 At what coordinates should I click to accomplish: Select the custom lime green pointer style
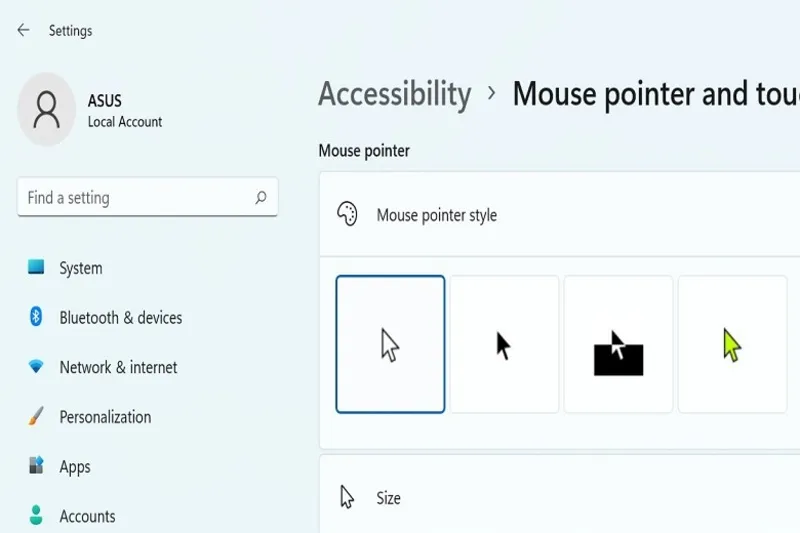tap(733, 344)
